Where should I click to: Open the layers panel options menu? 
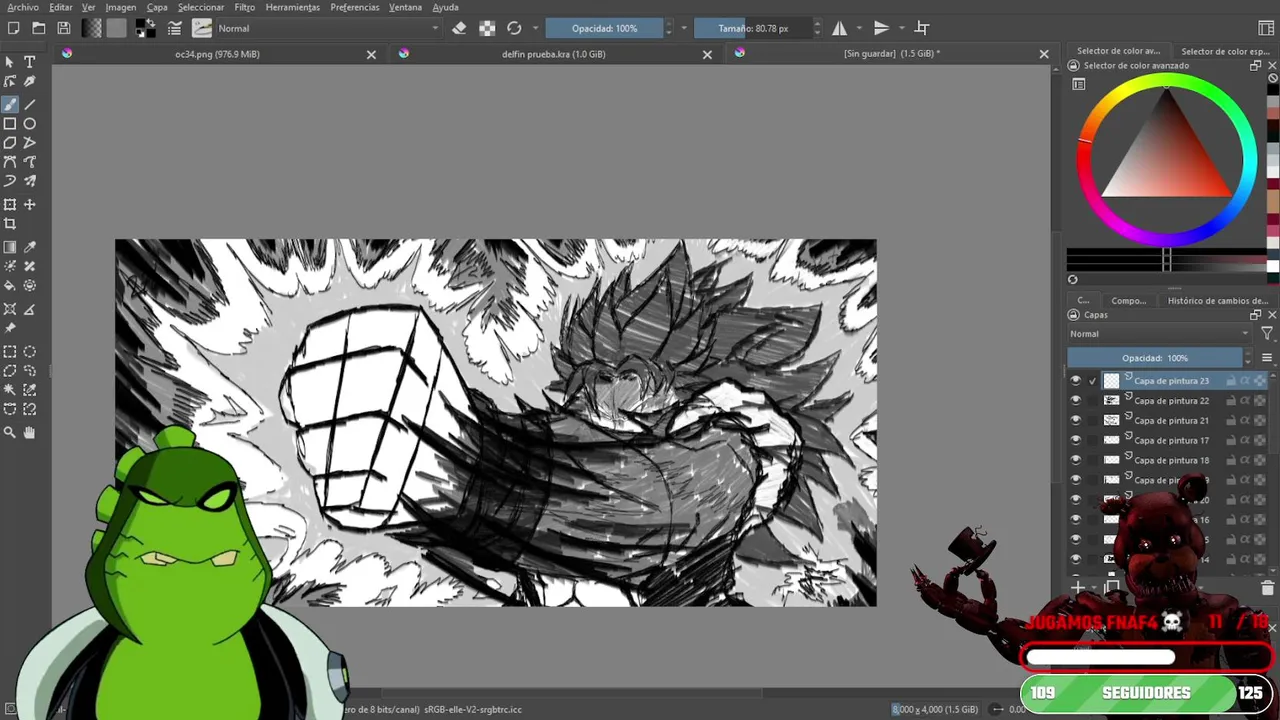point(1267,358)
